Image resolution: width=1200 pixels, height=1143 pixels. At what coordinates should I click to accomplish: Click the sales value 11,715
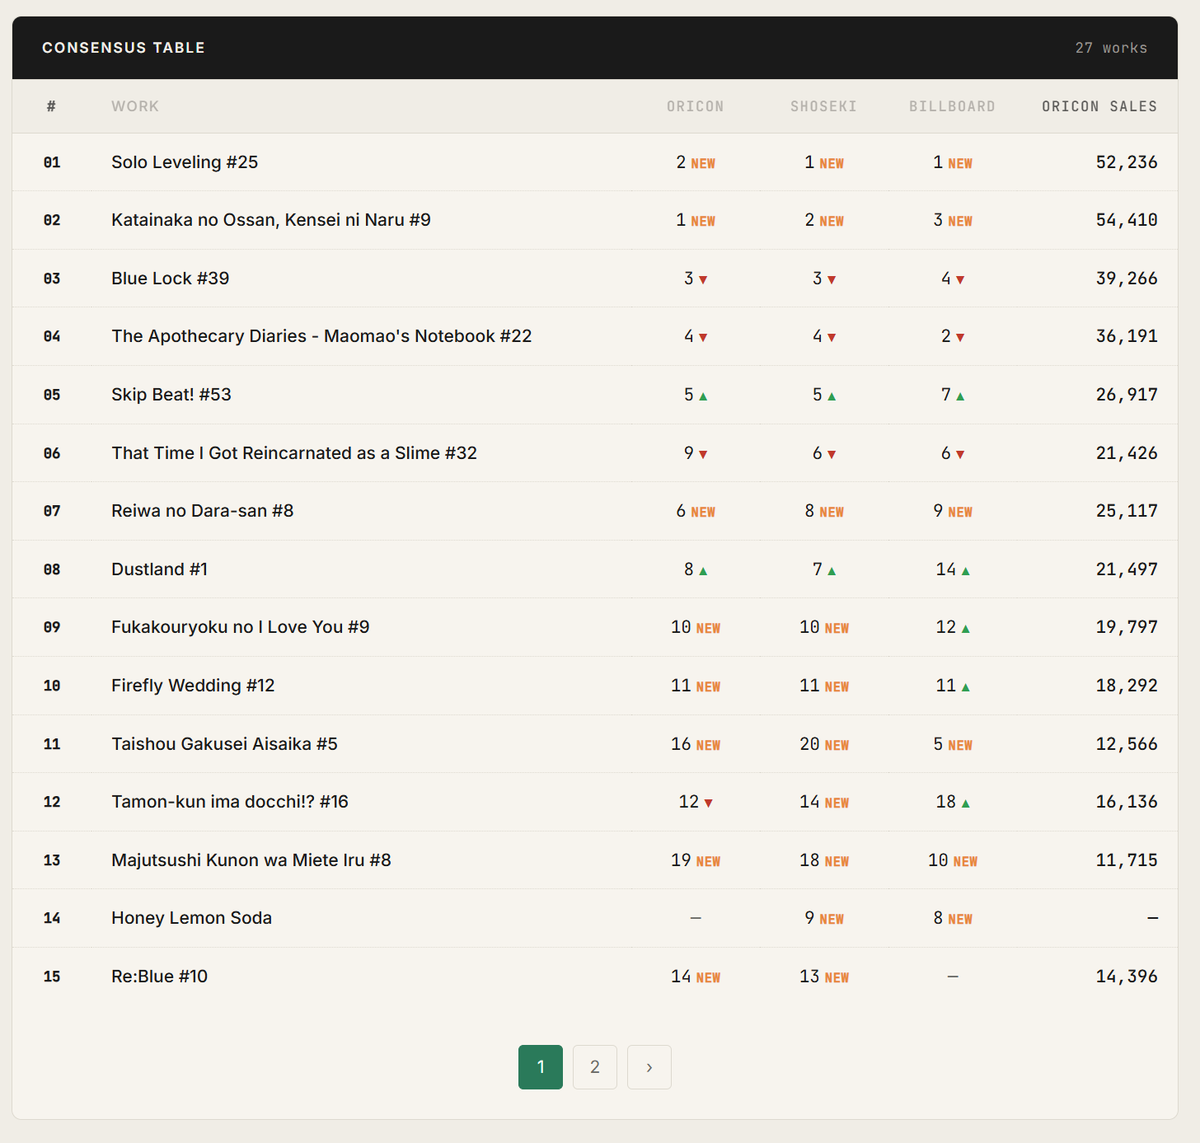pyautogui.click(x=1127, y=860)
